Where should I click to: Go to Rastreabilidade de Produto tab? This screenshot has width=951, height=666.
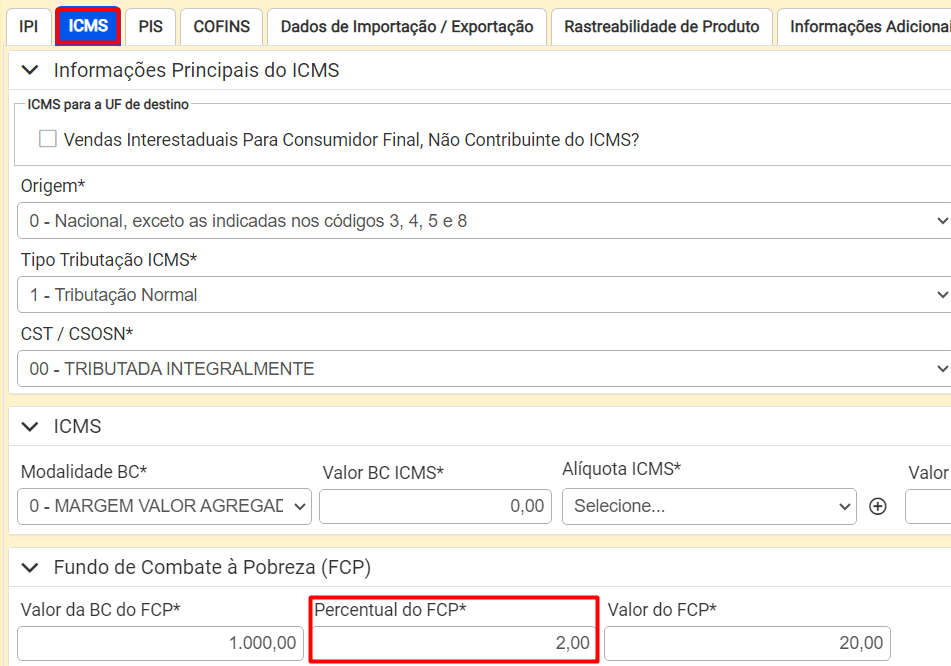(x=661, y=27)
